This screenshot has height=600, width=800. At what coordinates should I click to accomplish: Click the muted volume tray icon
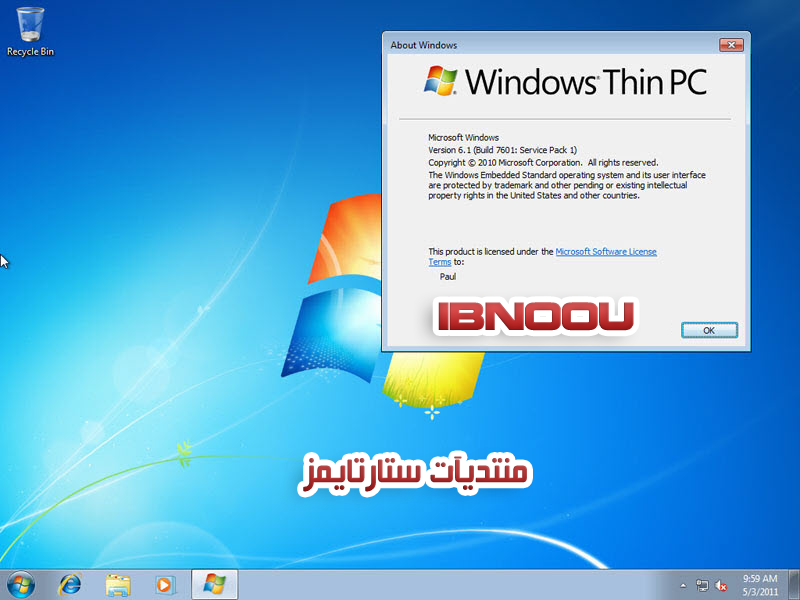click(x=721, y=586)
